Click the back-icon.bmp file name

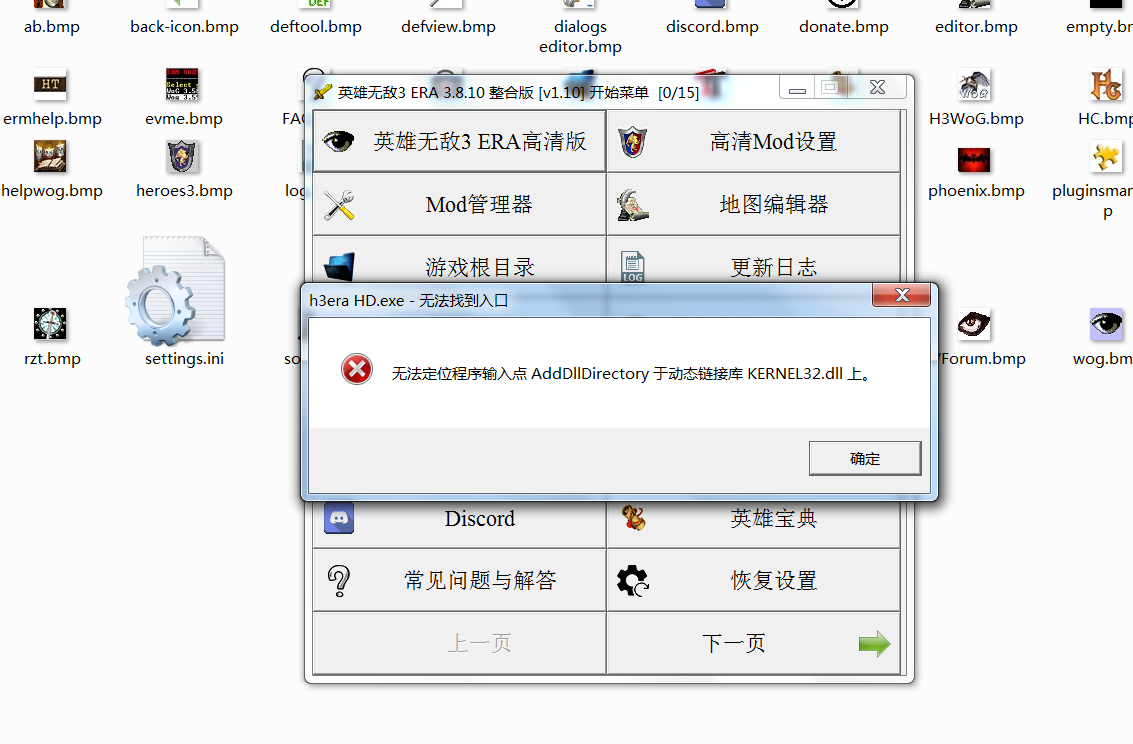point(184,27)
